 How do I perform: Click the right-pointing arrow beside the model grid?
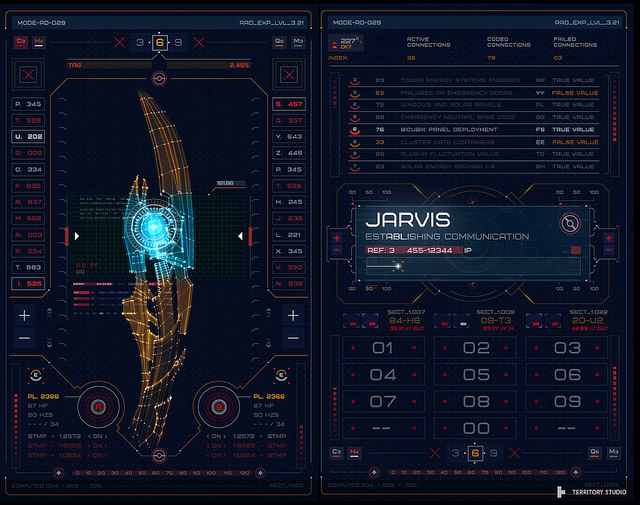[x=77, y=236]
